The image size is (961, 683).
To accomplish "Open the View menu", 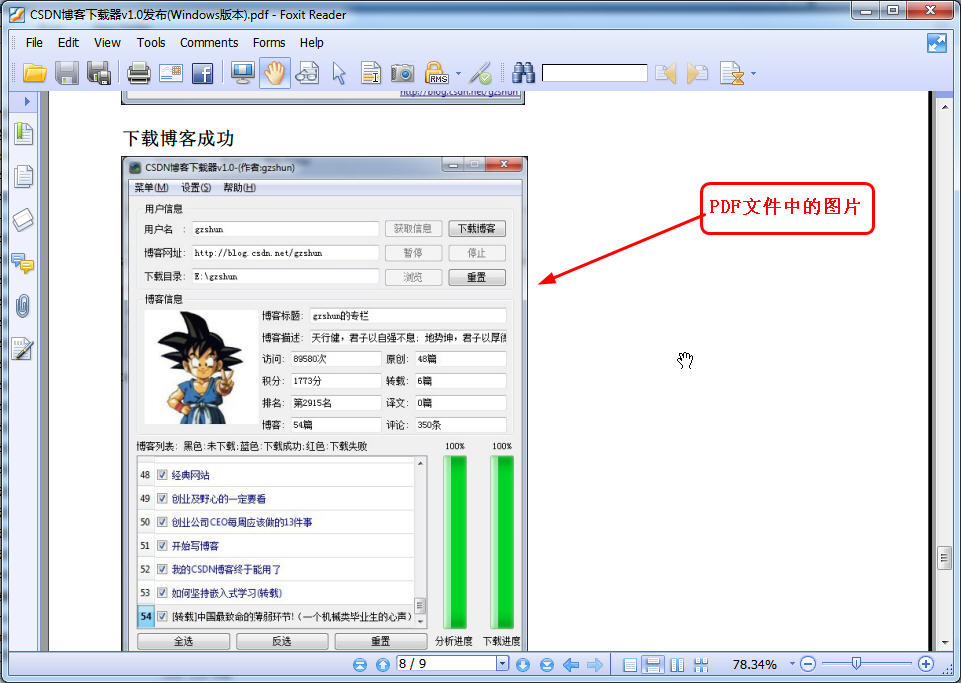I will click(x=107, y=42).
